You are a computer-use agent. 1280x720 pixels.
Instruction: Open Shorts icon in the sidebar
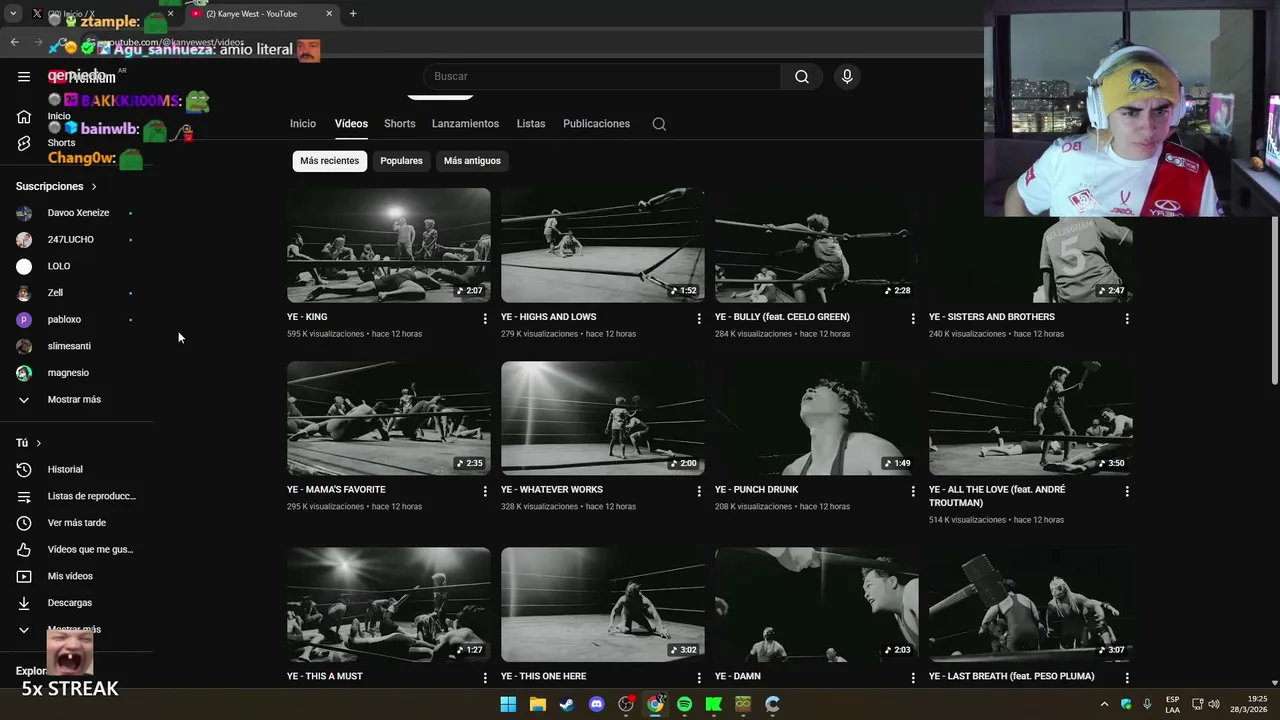24,143
